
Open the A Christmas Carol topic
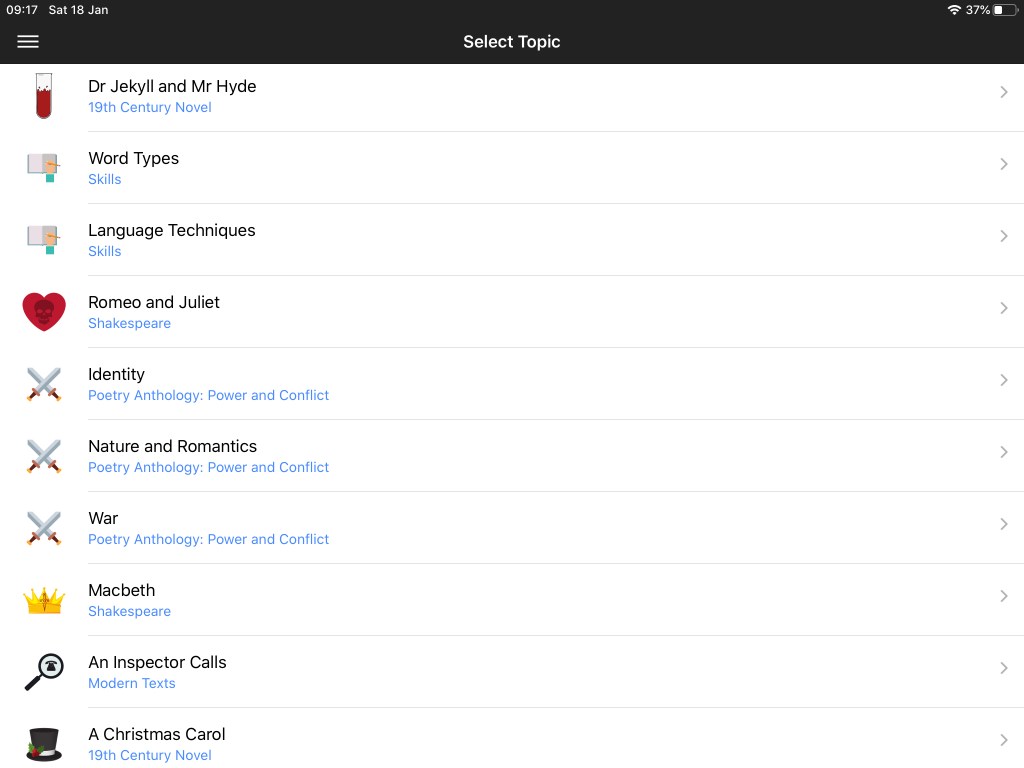tap(157, 734)
